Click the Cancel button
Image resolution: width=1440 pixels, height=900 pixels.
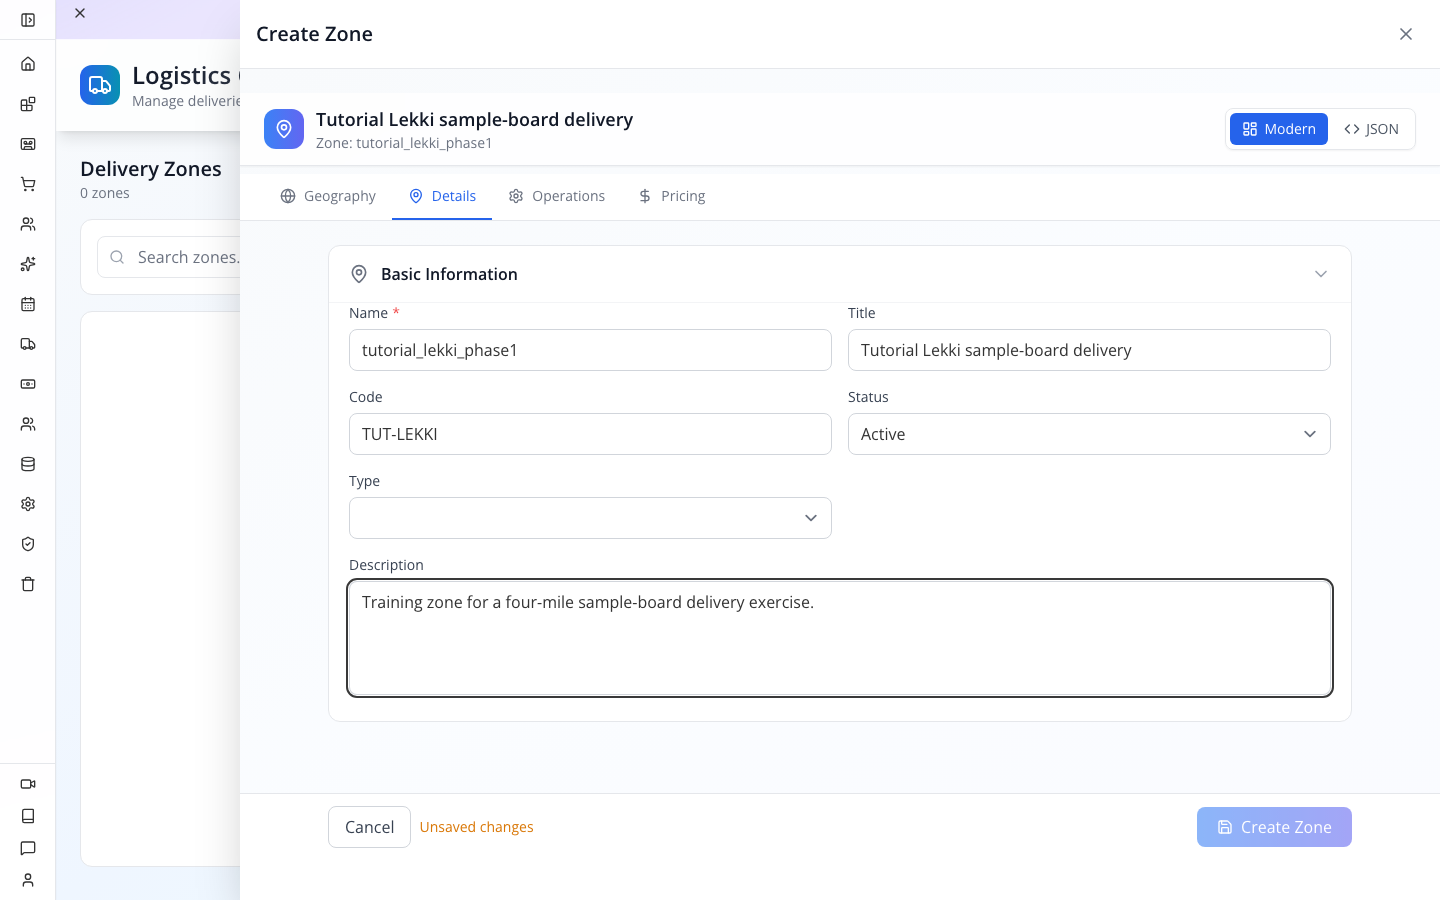(369, 827)
